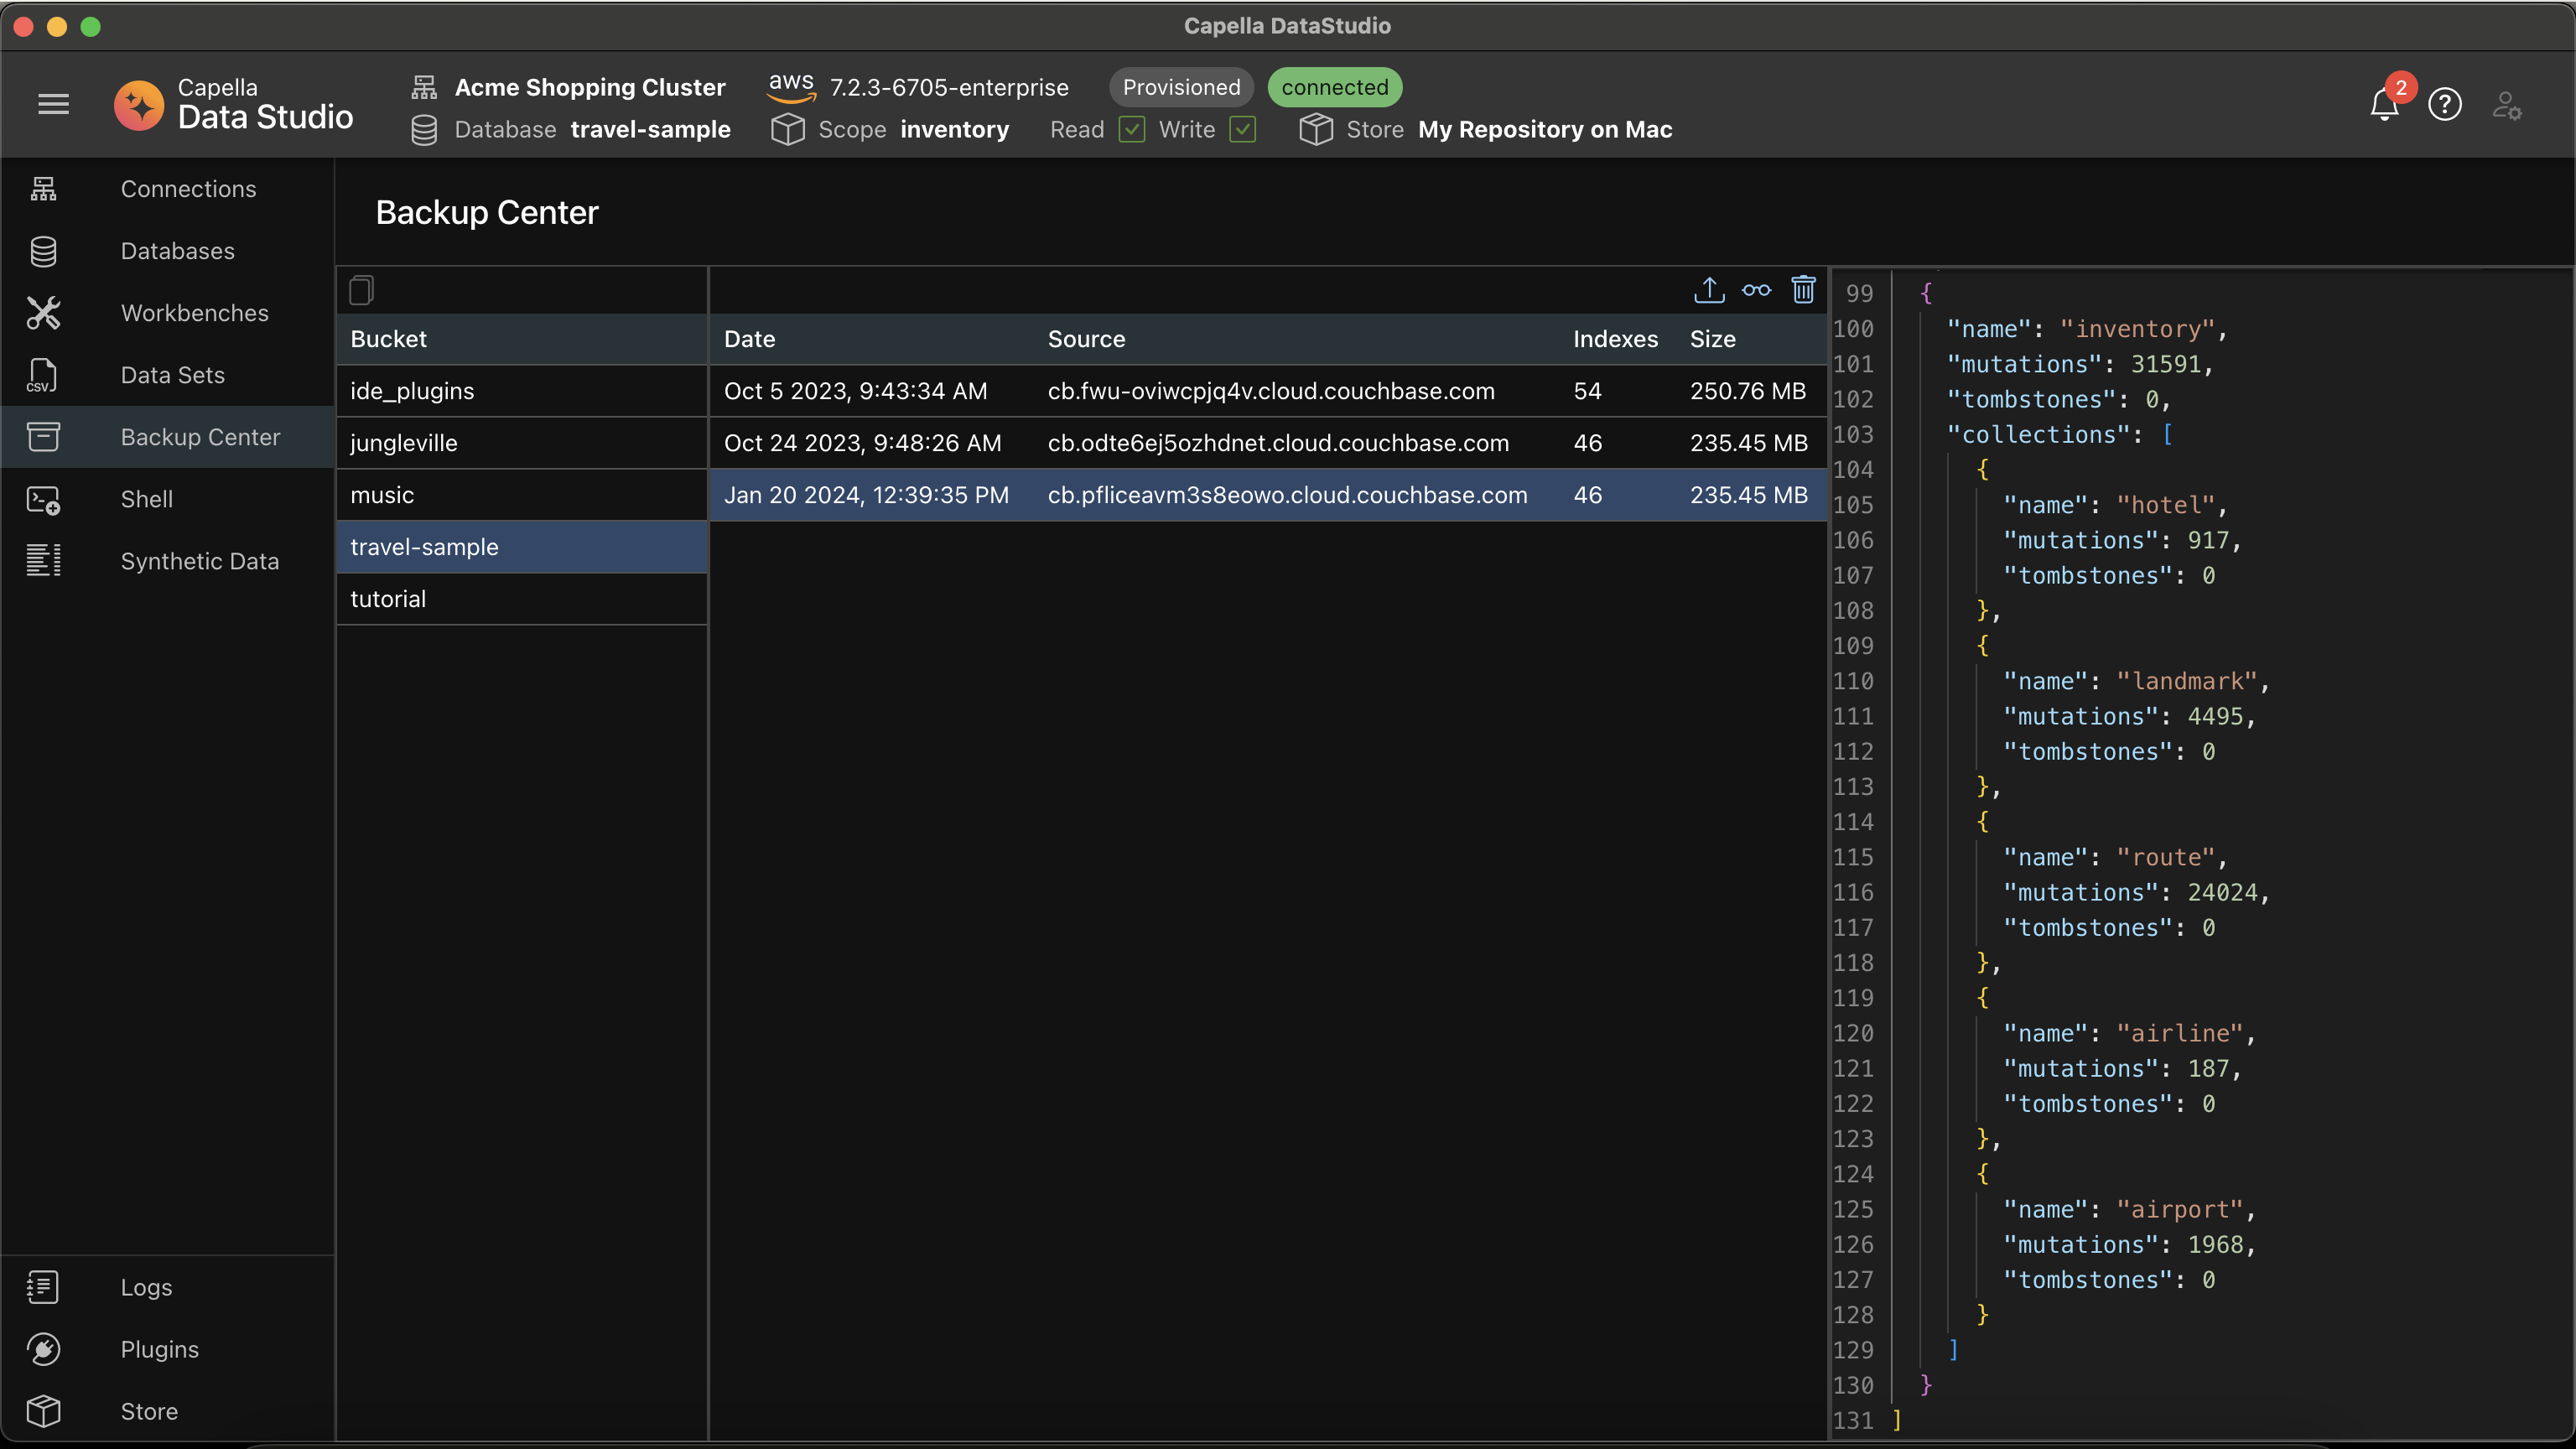This screenshot has width=2576, height=1449.
Task: Click the notifications bell icon
Action: click(2385, 102)
